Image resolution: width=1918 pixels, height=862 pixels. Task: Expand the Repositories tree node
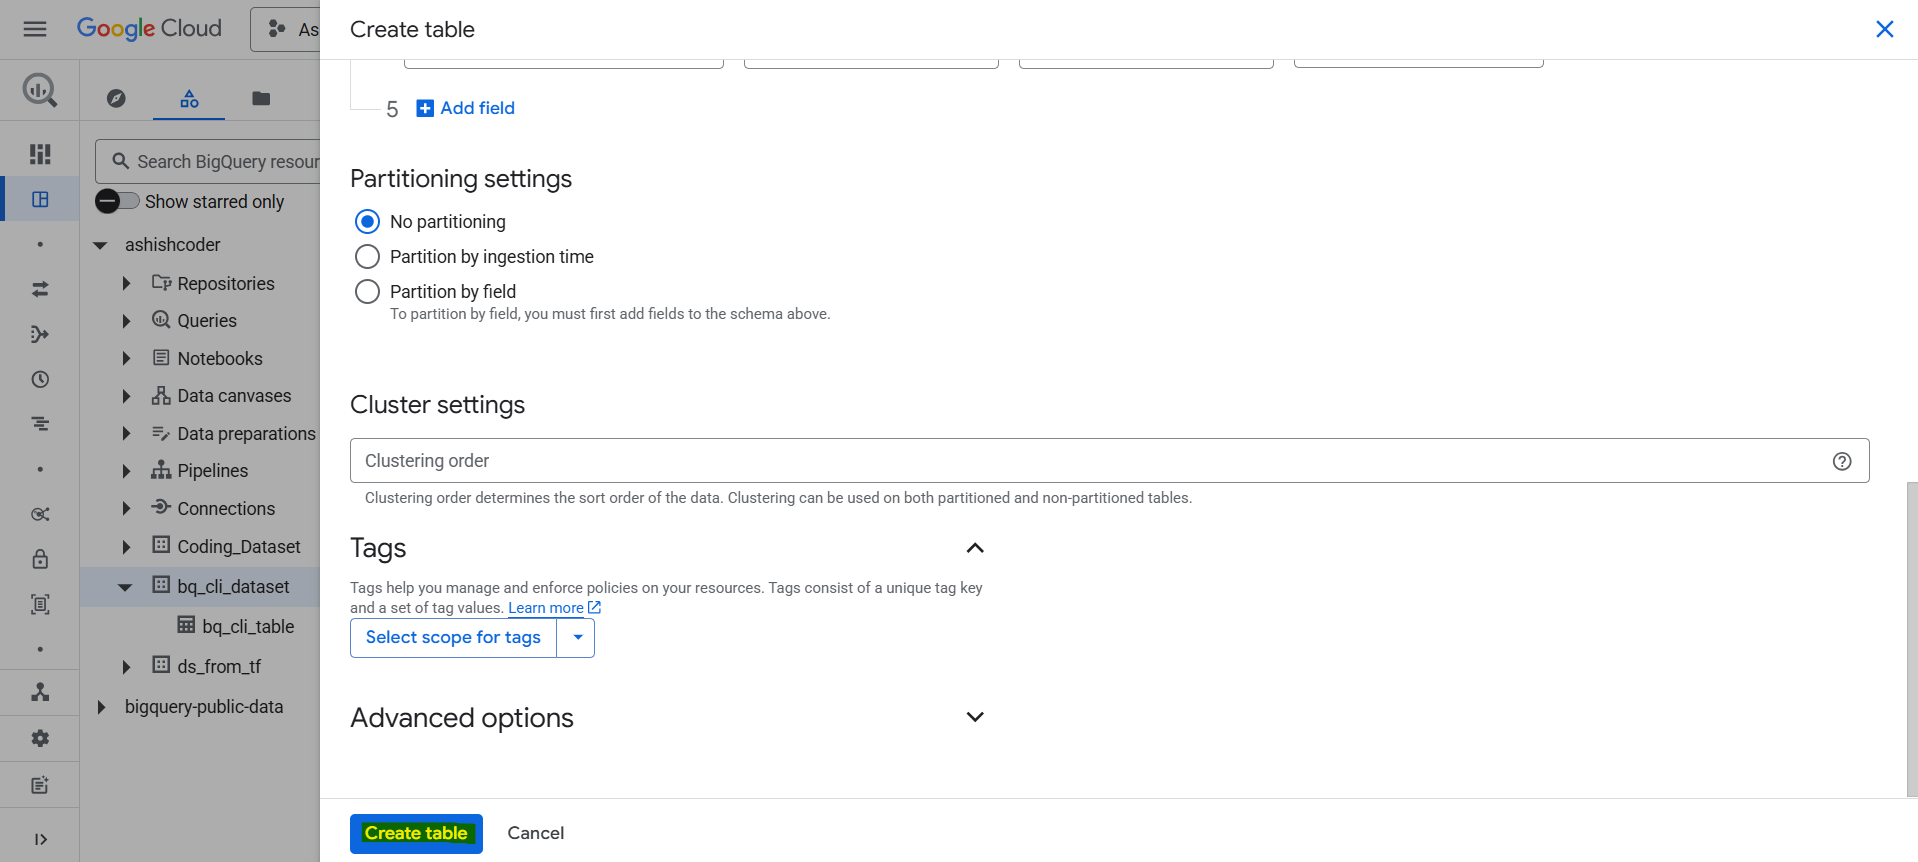point(126,284)
